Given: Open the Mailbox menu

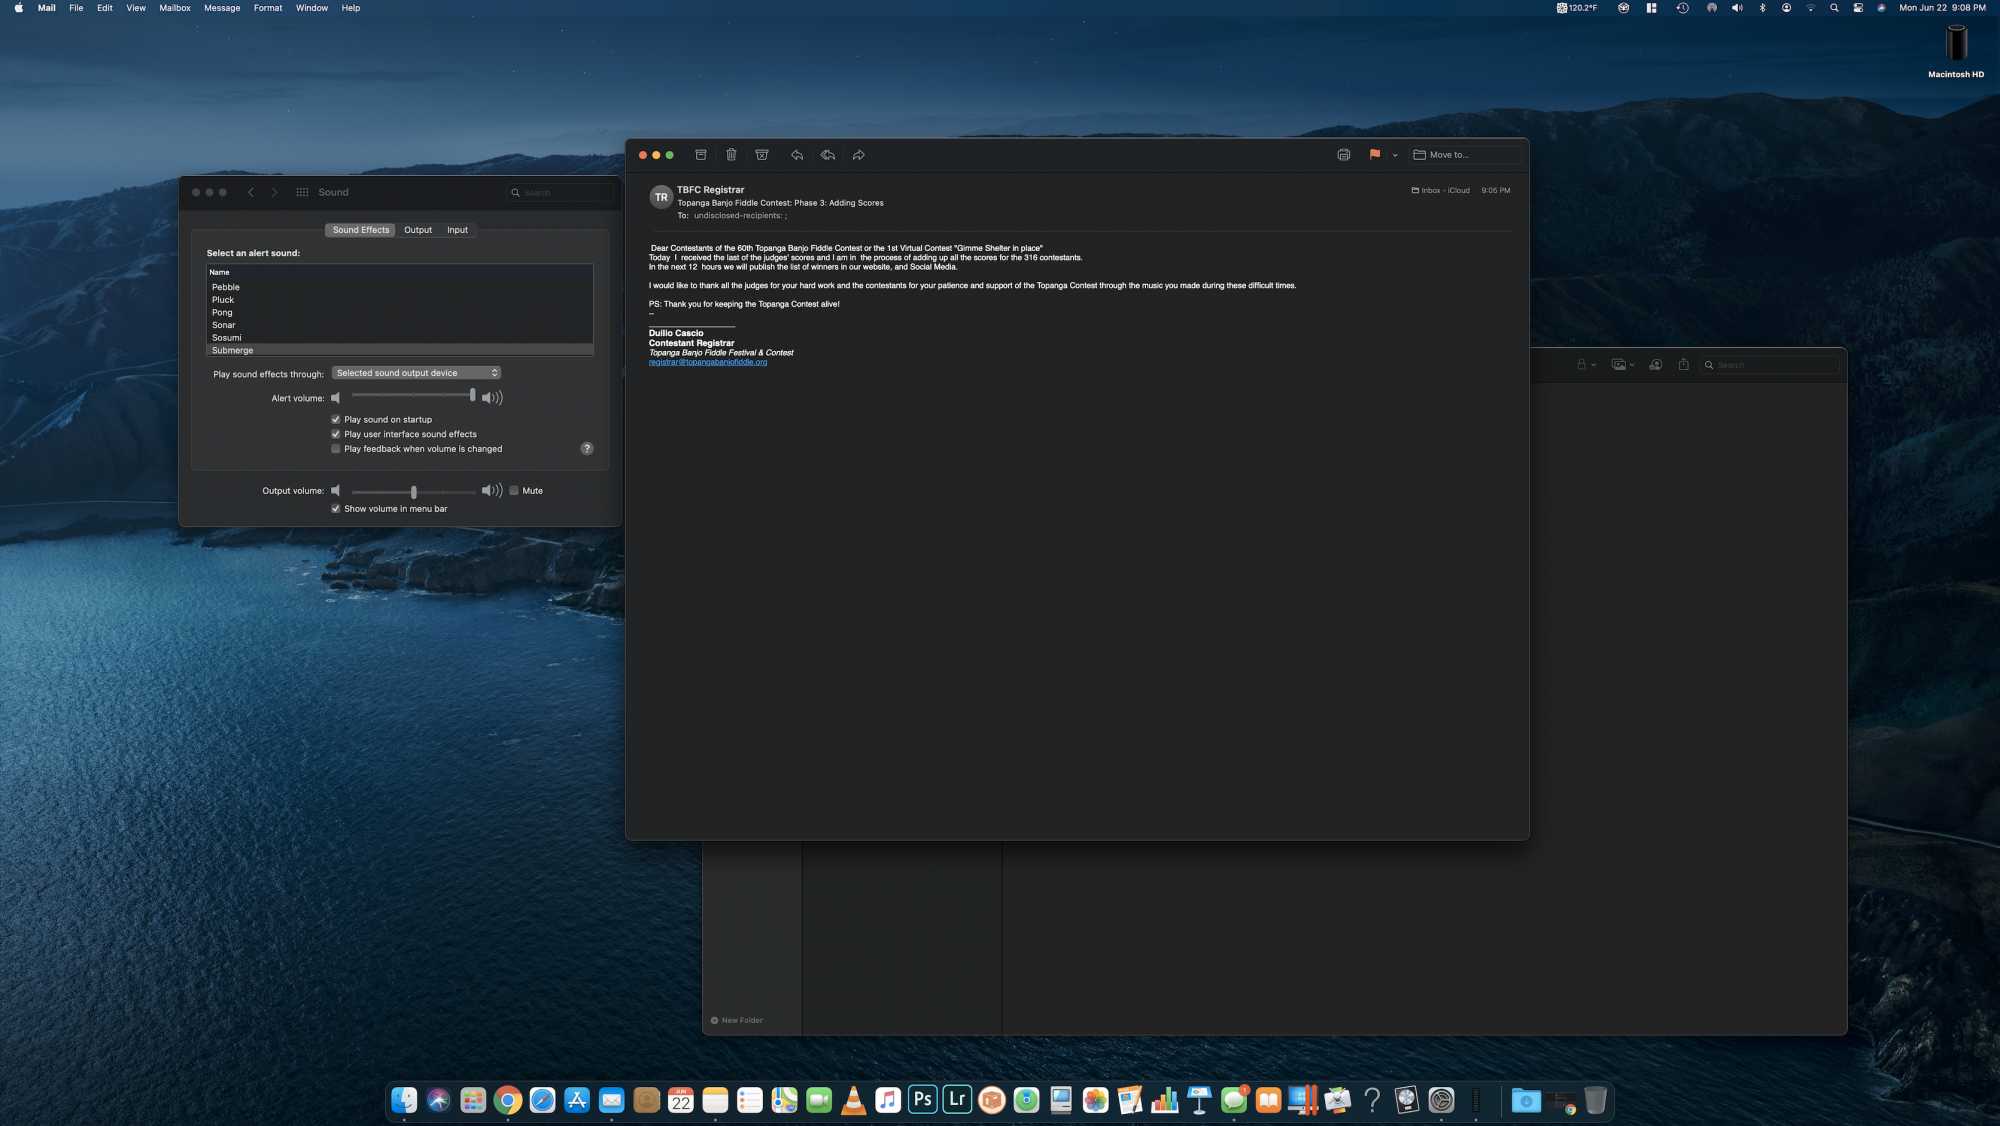Looking at the screenshot, I should (175, 8).
